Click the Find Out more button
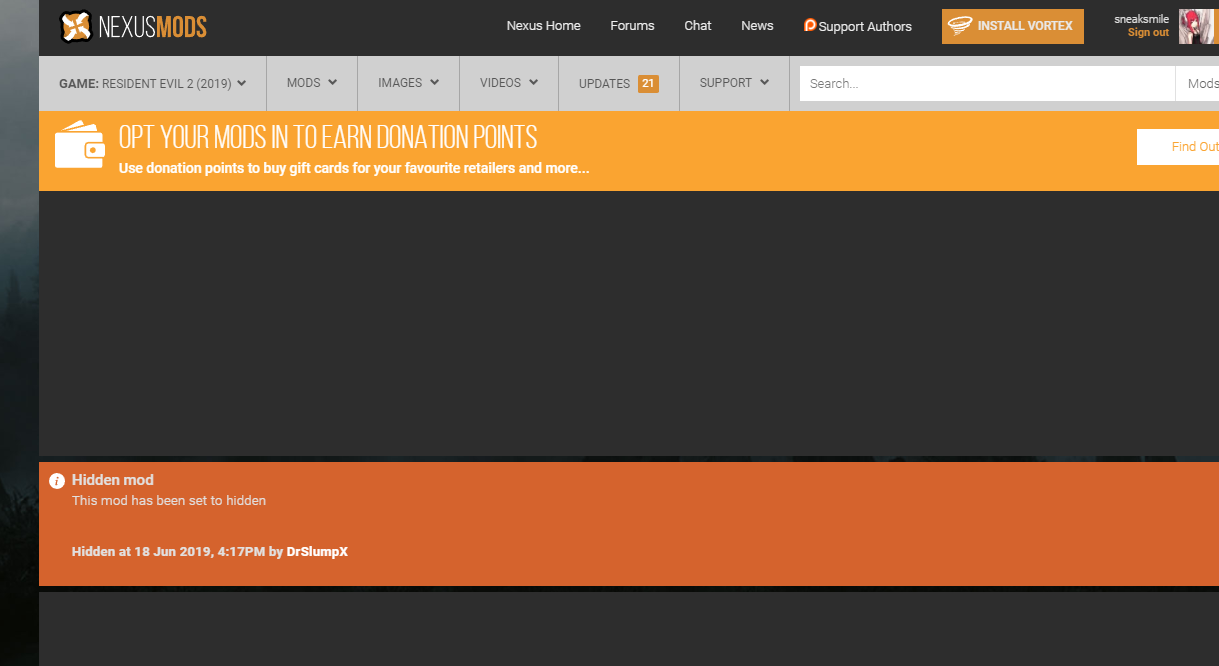This screenshot has width=1219, height=666. (1178, 147)
